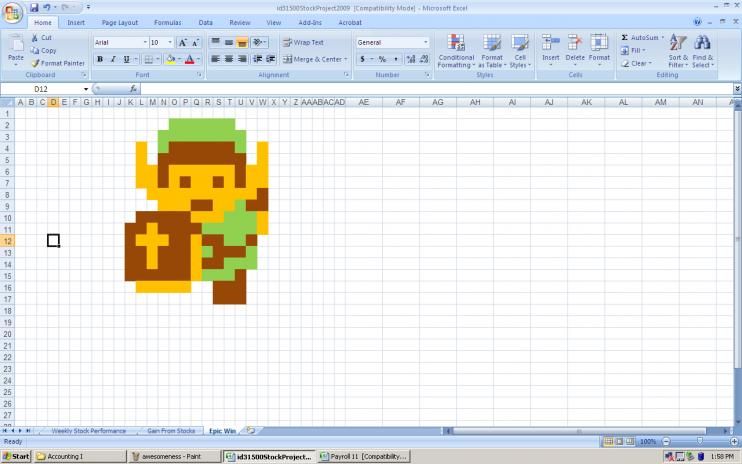Decrease font size with Shrink Font

pyautogui.click(x=195, y=43)
